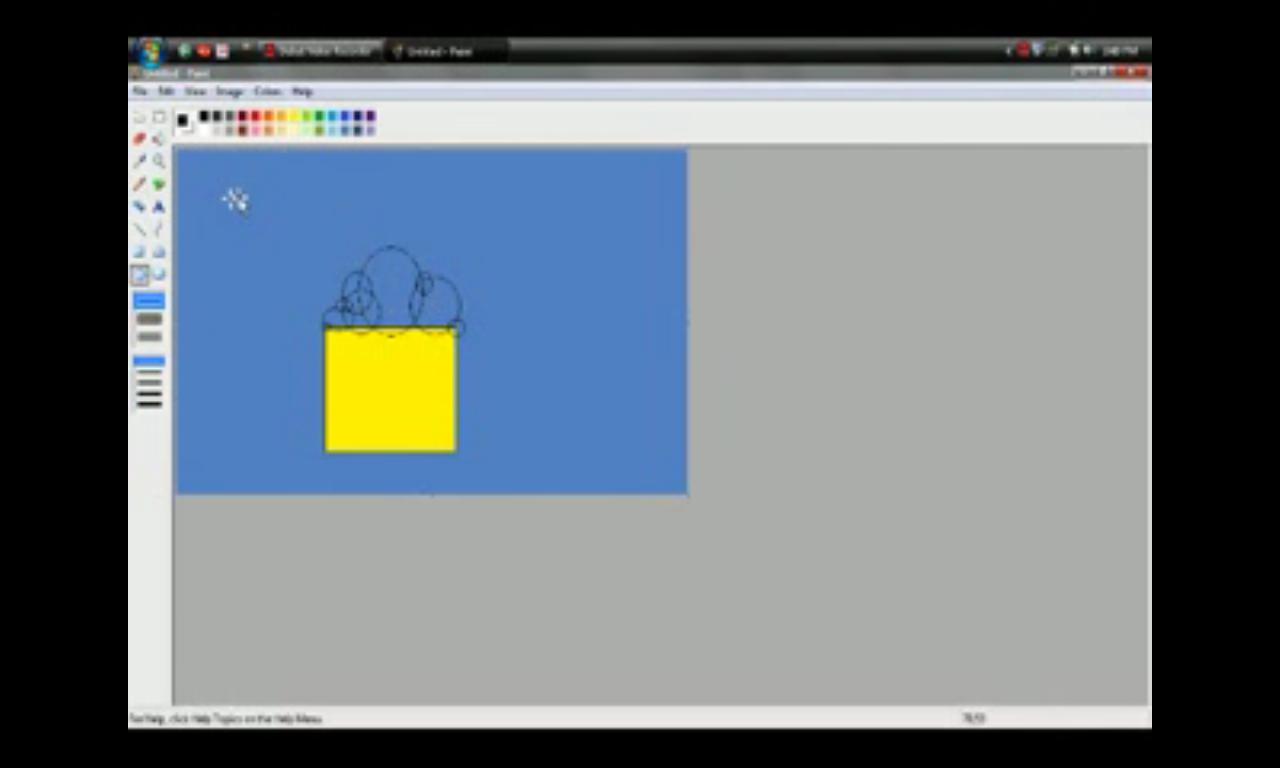This screenshot has width=1280, height=768.
Task: Click the yellow square on the canvas
Action: [x=391, y=391]
